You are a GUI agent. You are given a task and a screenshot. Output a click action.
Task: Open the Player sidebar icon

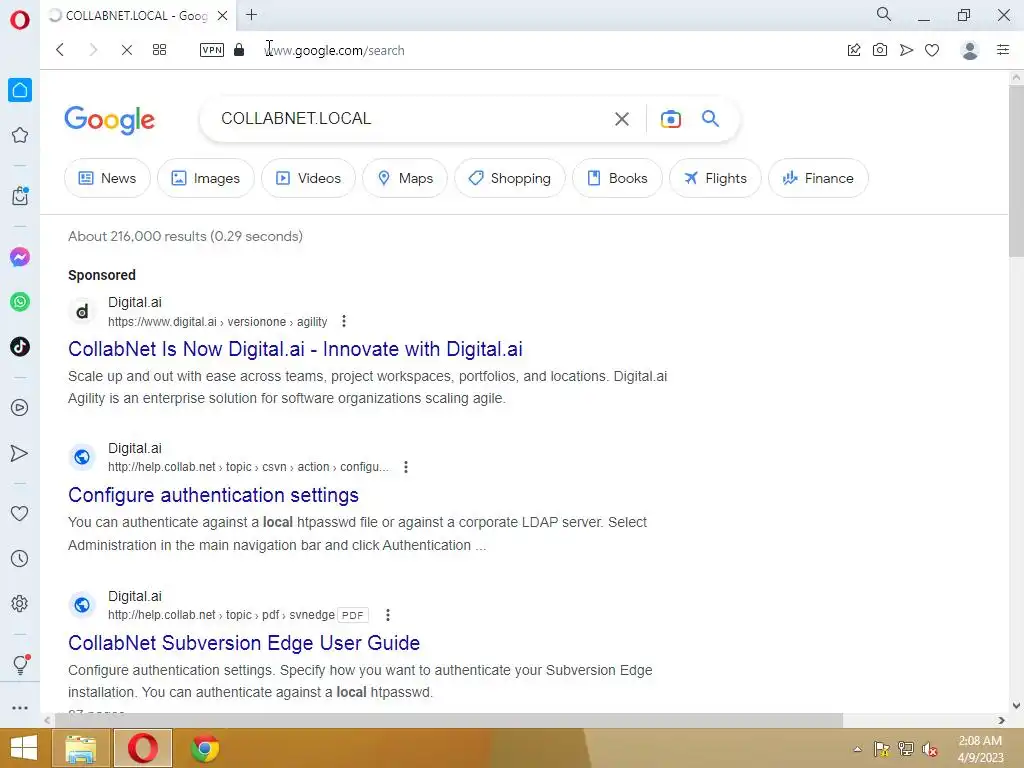pyautogui.click(x=20, y=408)
